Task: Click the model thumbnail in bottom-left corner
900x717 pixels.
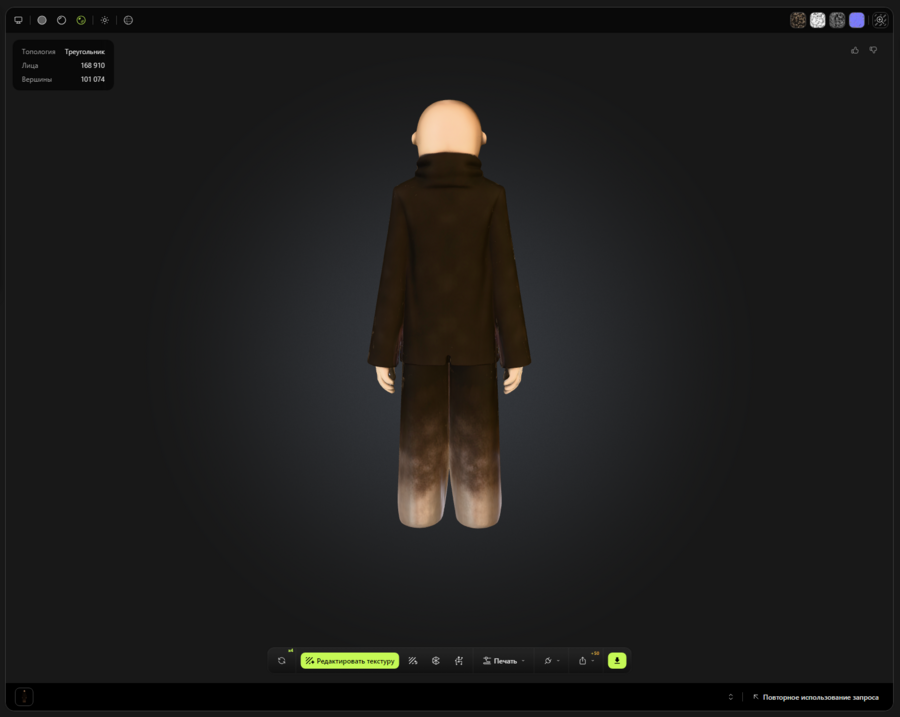Action: pyautogui.click(x=24, y=697)
